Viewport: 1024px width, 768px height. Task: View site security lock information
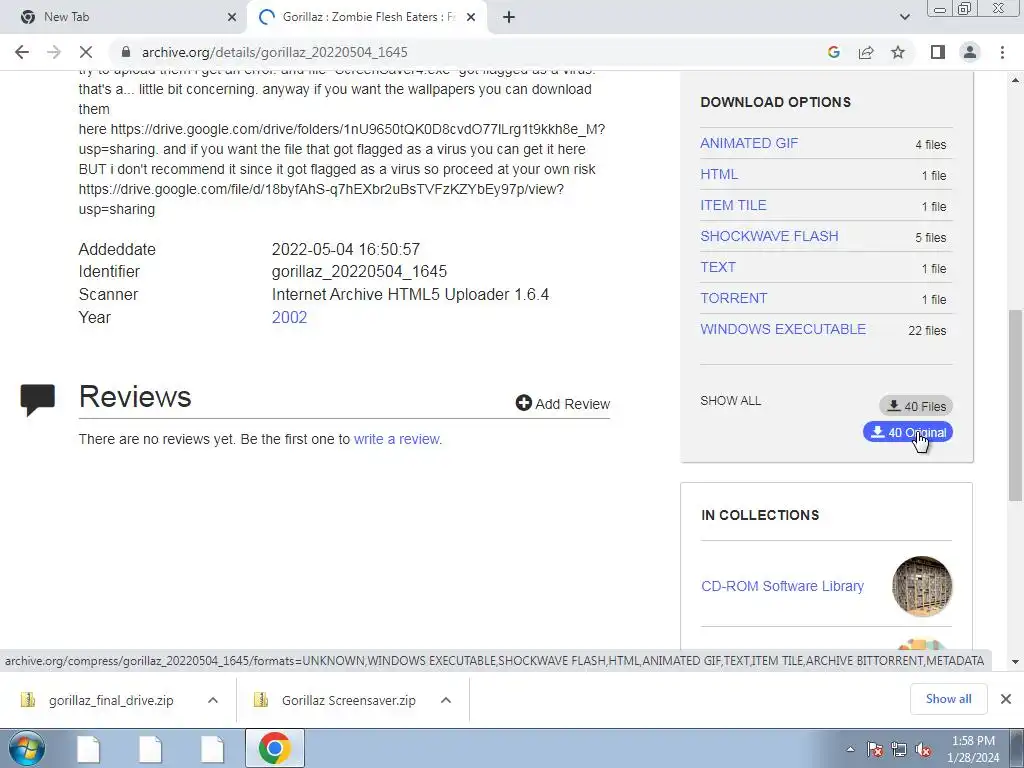(x=126, y=52)
